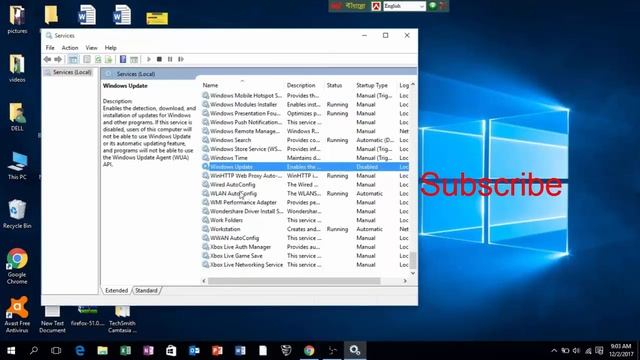This screenshot has height=360, width=640.
Task: Switch to the Standard tab
Action: coord(146,290)
